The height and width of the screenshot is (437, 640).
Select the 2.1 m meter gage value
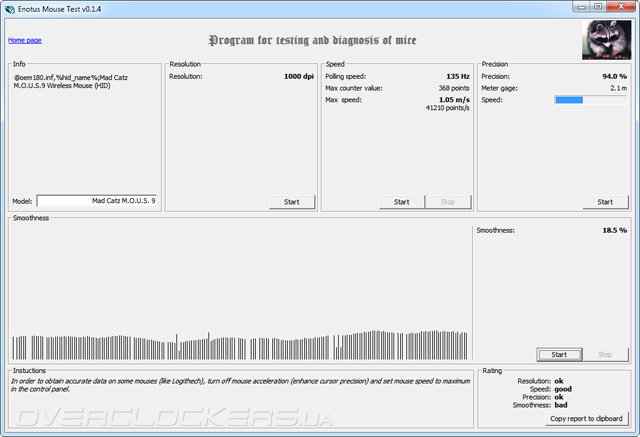[619, 88]
